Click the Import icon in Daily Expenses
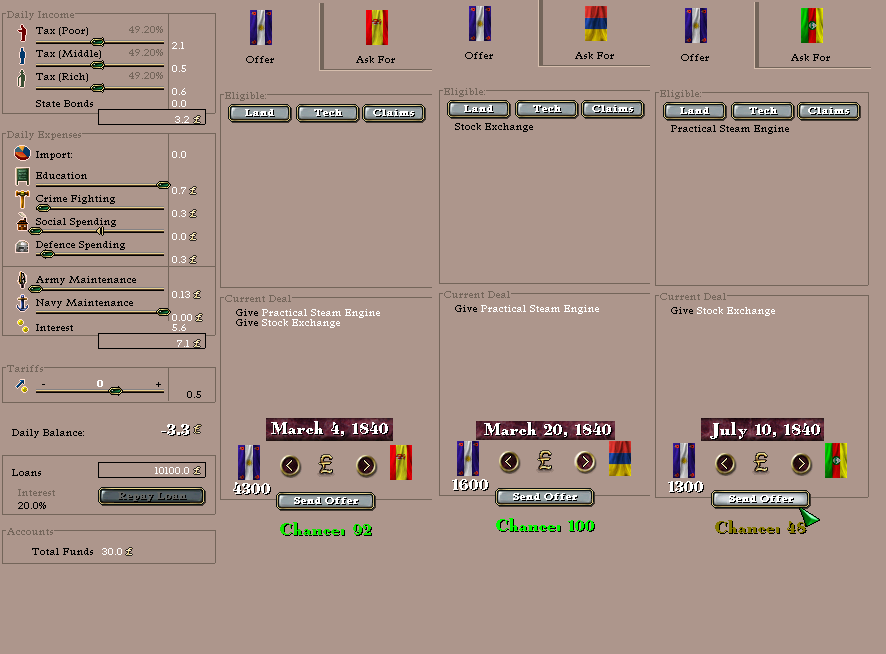 (22, 154)
